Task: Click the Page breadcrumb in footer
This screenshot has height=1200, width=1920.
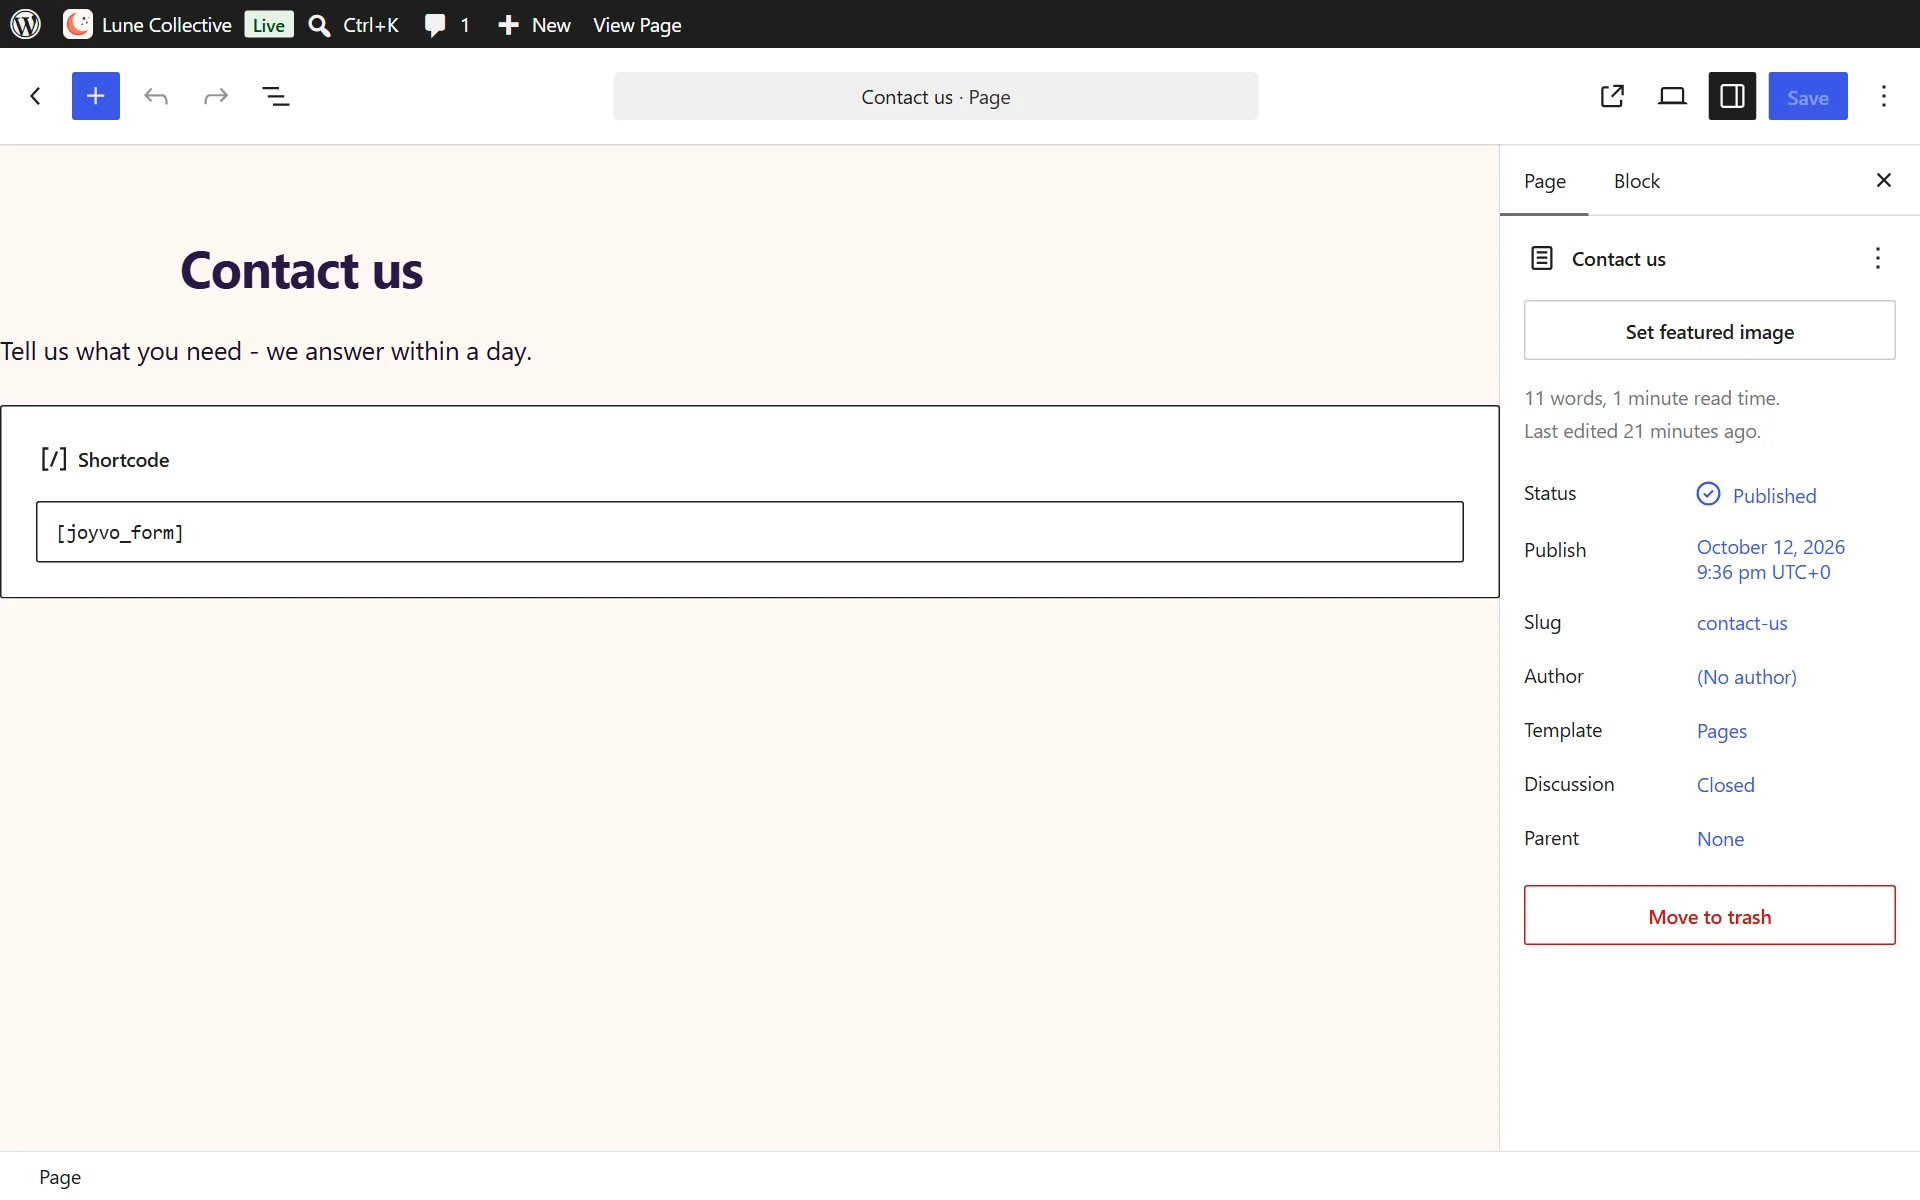Action: coord(60,1177)
